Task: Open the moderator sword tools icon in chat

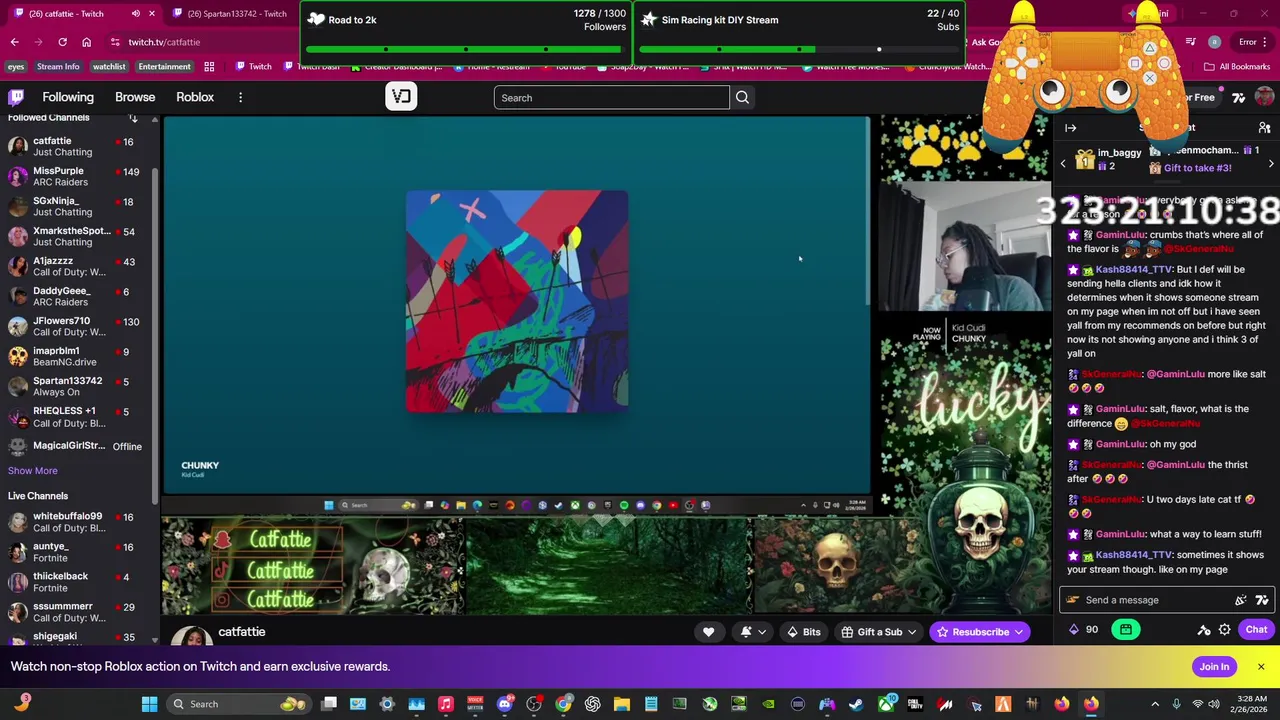Action: coord(1204,630)
